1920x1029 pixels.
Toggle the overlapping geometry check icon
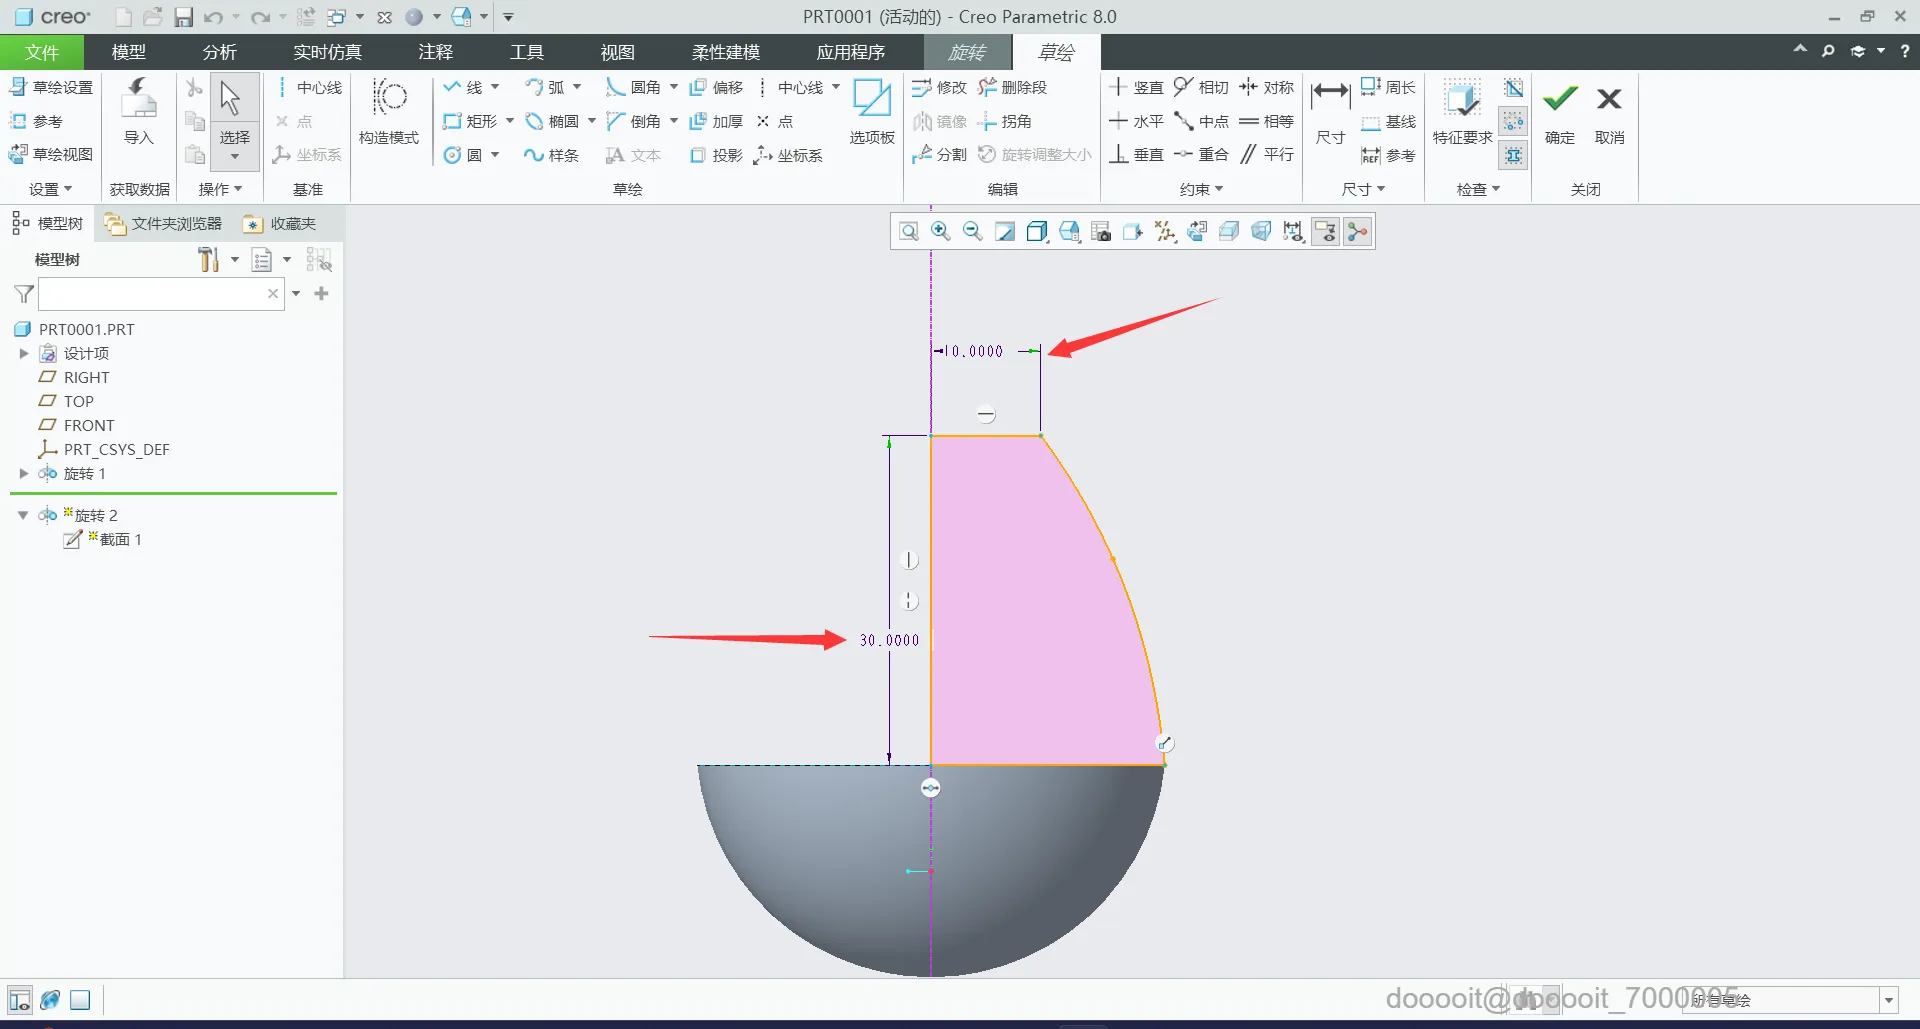click(1514, 88)
